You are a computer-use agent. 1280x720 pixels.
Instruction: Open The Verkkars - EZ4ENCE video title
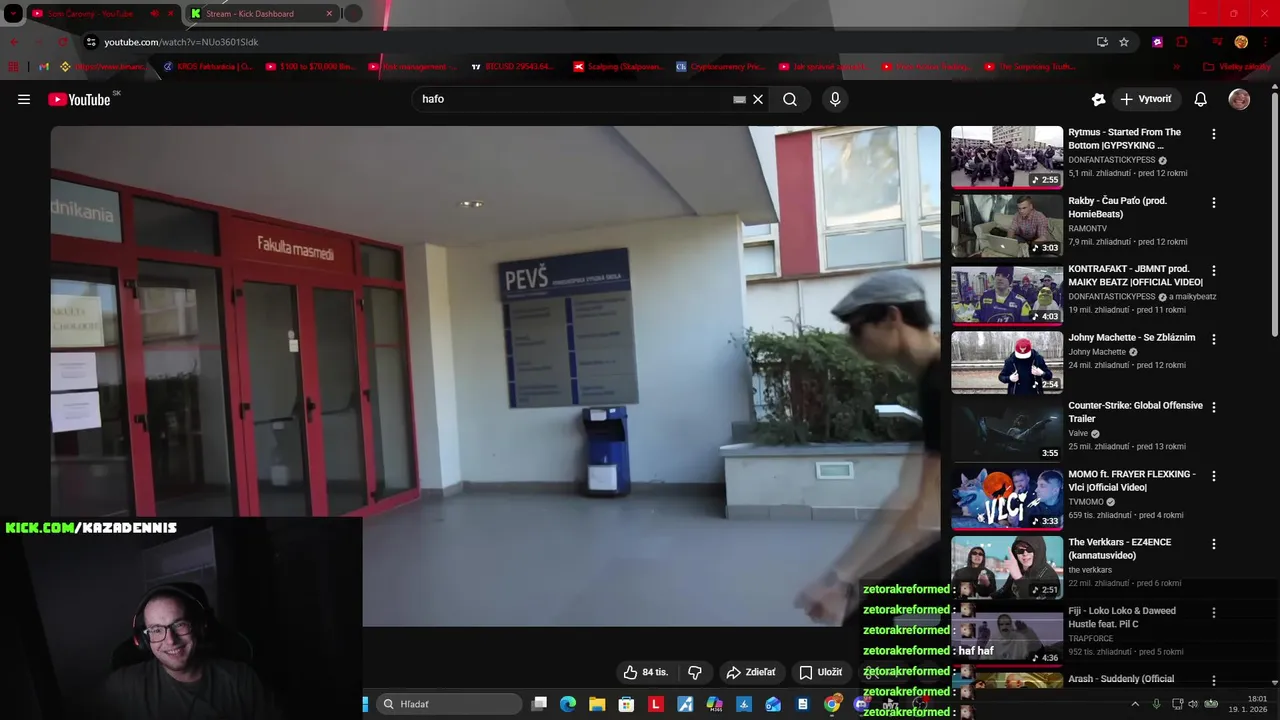point(1119,548)
